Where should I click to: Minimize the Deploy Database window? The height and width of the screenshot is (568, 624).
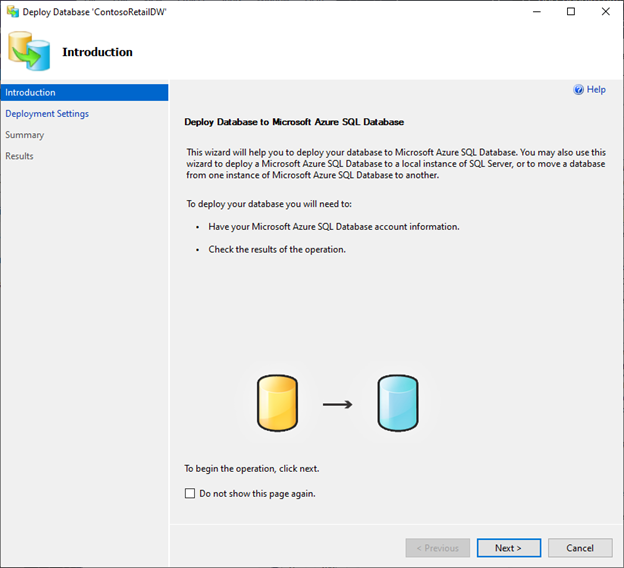(536, 12)
